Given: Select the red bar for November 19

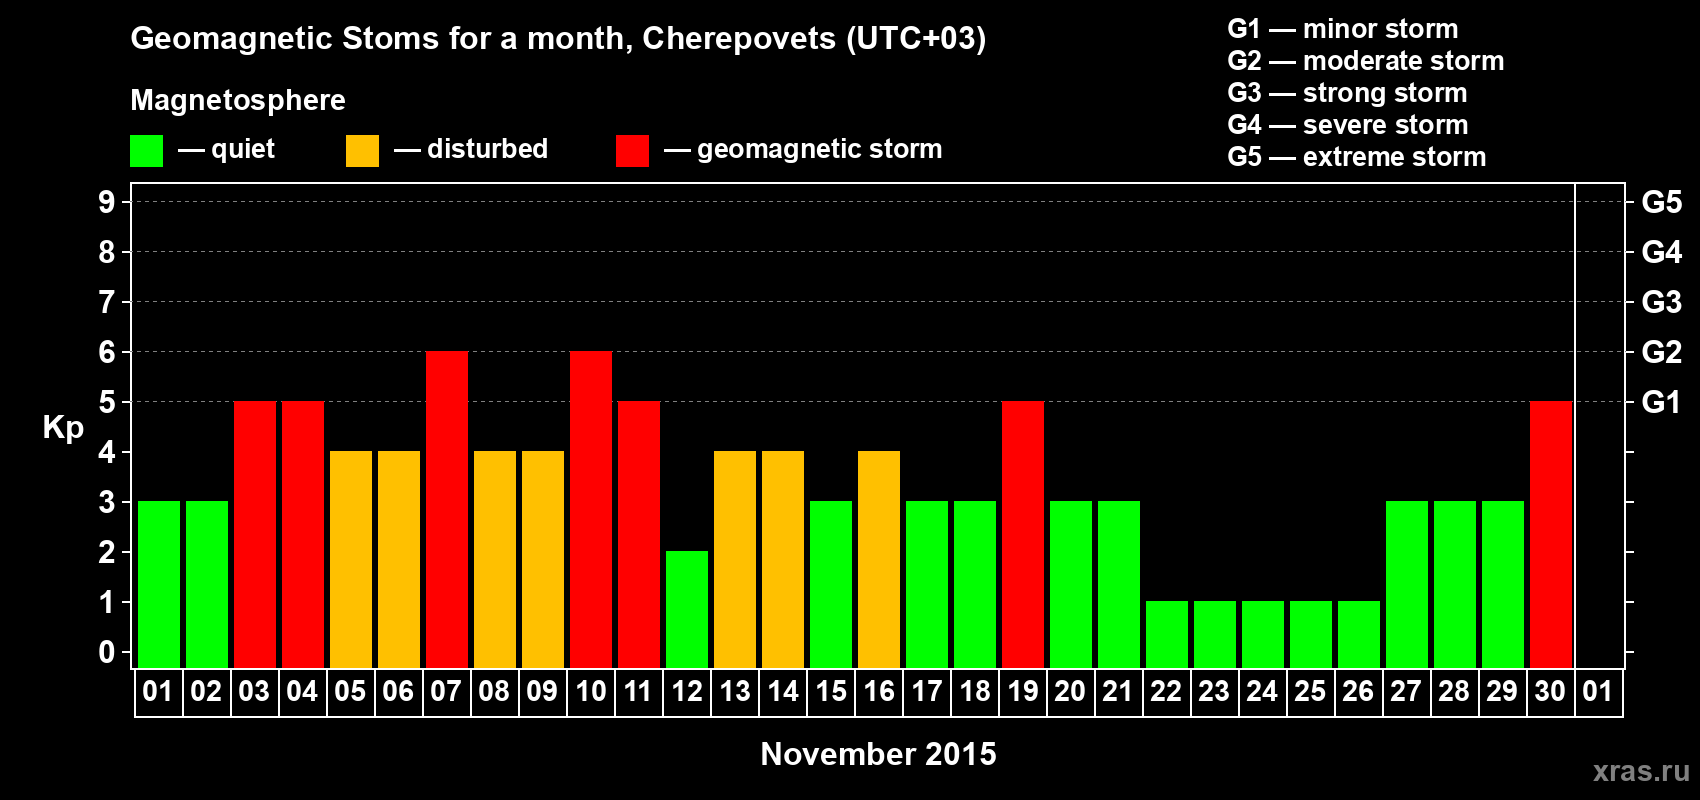Looking at the screenshot, I should 1023,534.
